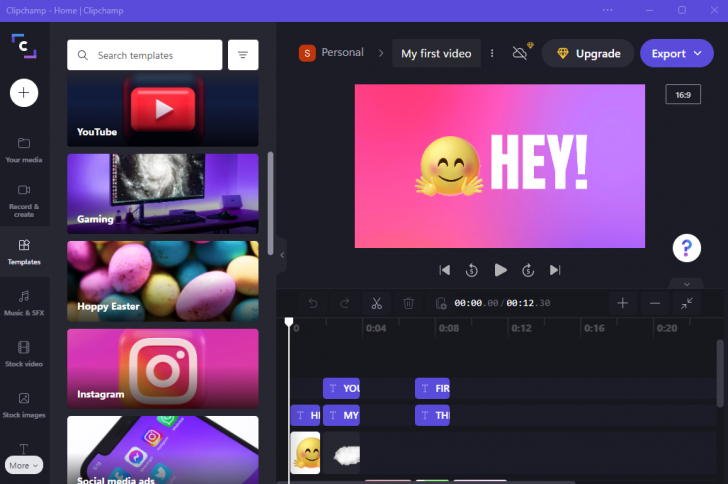Image resolution: width=728 pixels, height=484 pixels.
Task: Open the Music & SFX panel
Action: coord(24,303)
